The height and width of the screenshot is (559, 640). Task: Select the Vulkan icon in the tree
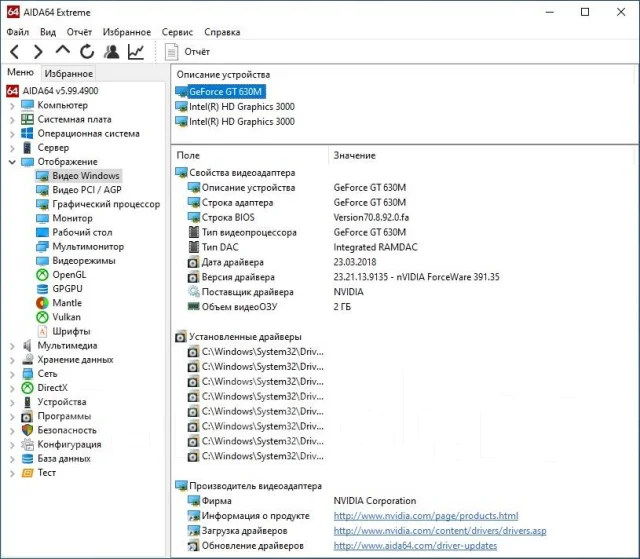[42, 317]
